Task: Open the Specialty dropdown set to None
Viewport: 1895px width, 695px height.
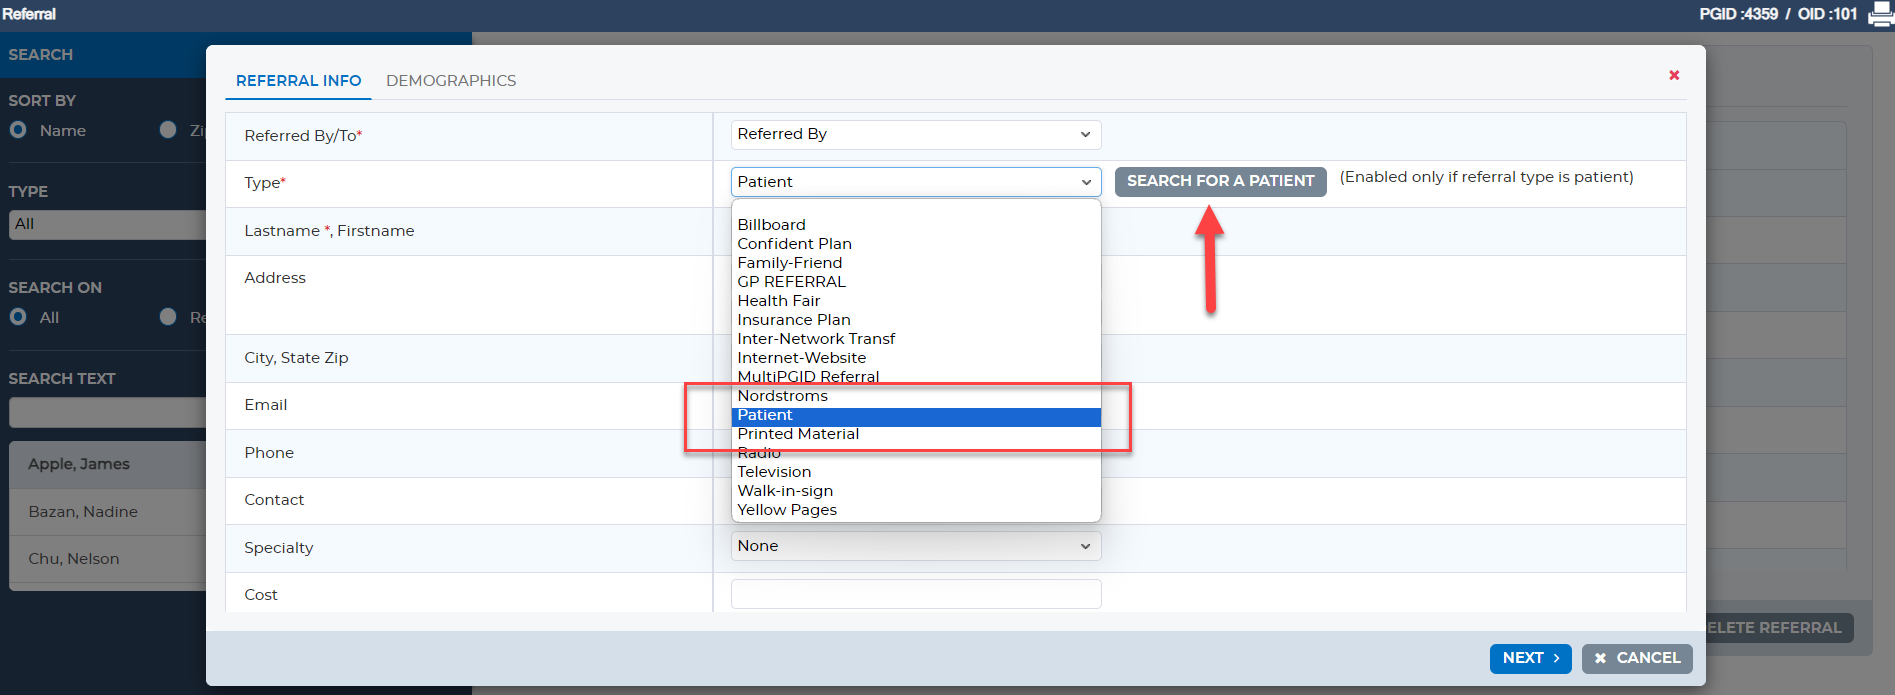Action: [915, 546]
